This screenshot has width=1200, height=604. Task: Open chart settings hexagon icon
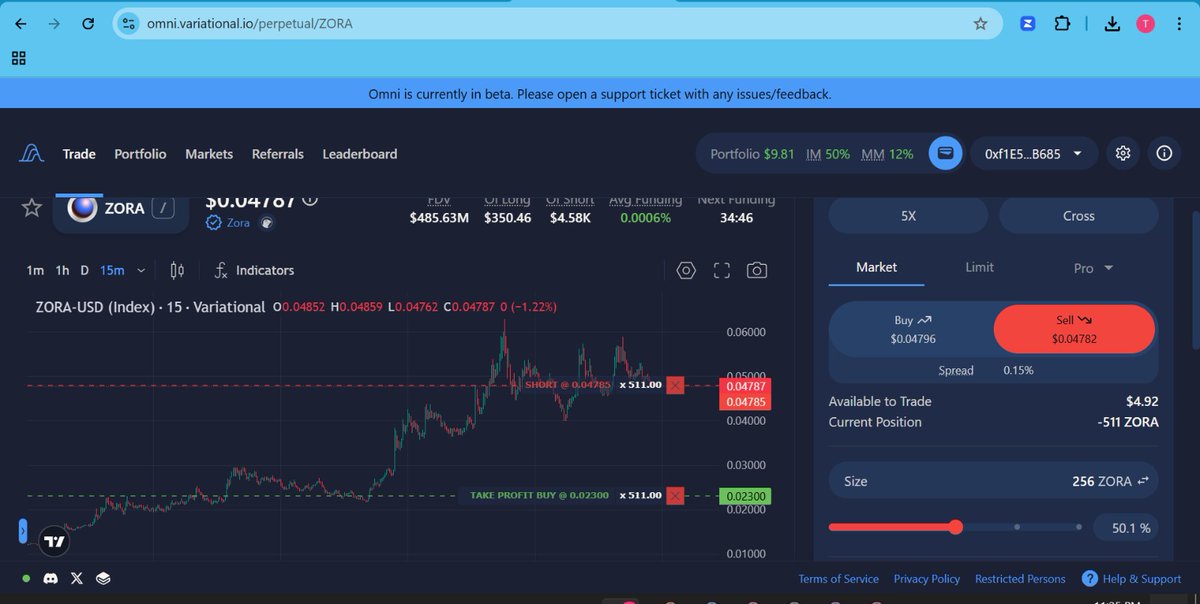click(686, 270)
